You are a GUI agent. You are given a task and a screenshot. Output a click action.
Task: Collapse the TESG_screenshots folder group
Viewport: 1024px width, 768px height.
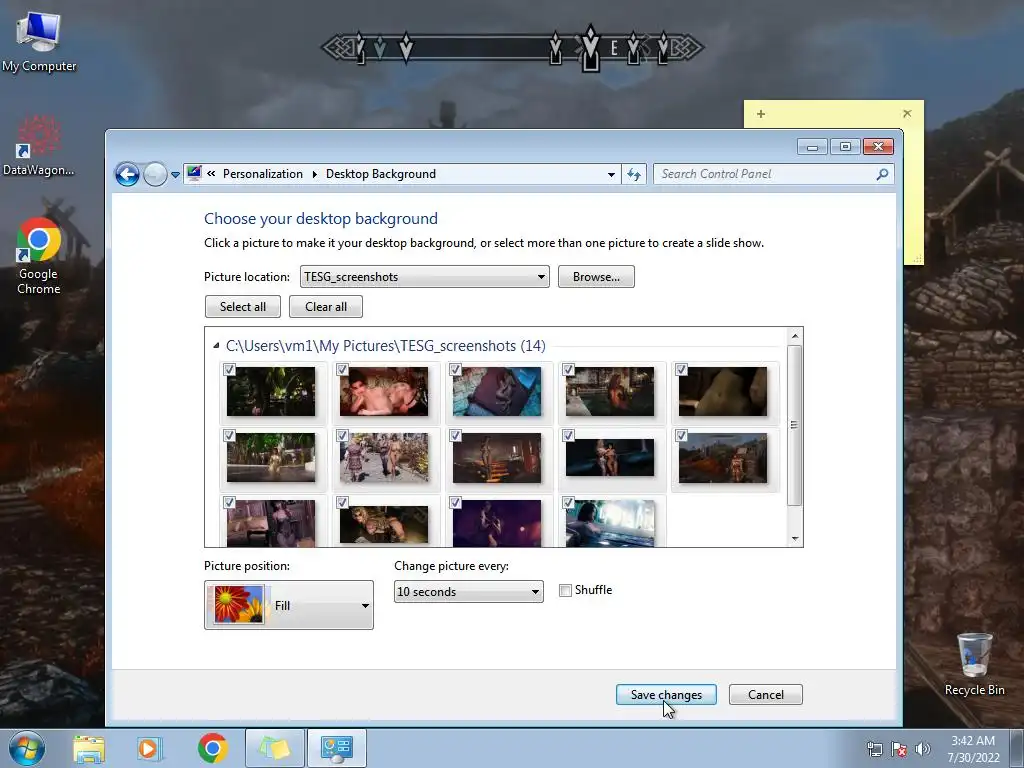pyautogui.click(x=216, y=345)
